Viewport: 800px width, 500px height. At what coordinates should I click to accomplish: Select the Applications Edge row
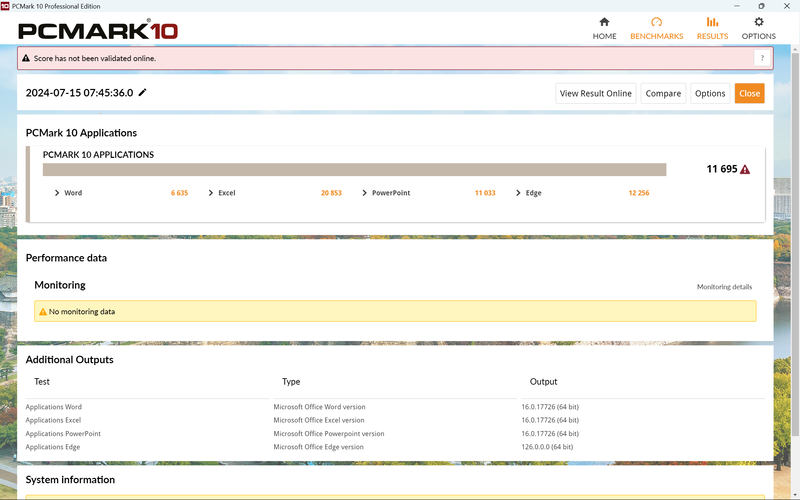pyautogui.click(x=395, y=446)
